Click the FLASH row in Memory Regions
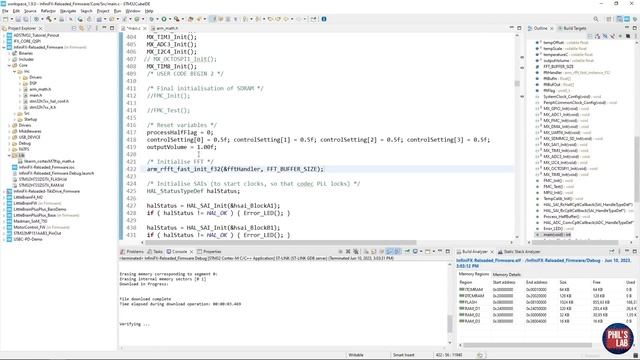This screenshot has width=640, height=360. (547, 302)
